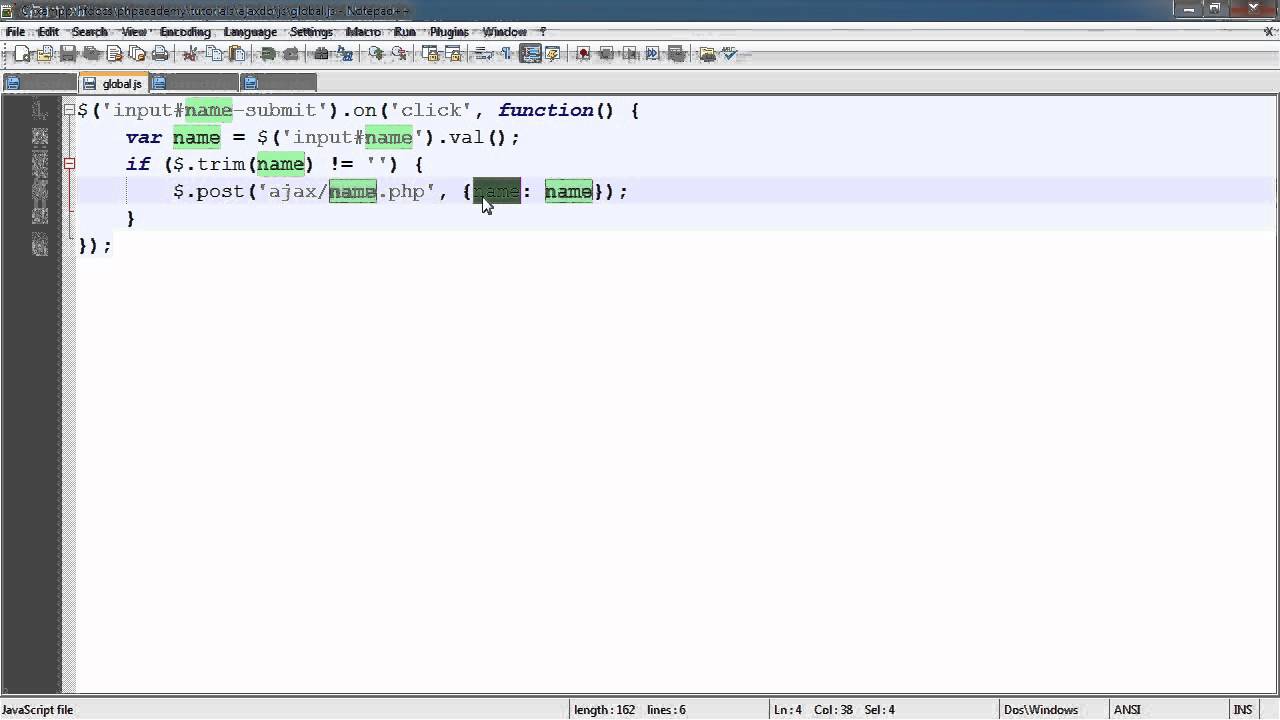Viewport: 1280px width, 720px height.
Task: Toggle Show All Characters pilcrow icon
Action: tap(507, 54)
